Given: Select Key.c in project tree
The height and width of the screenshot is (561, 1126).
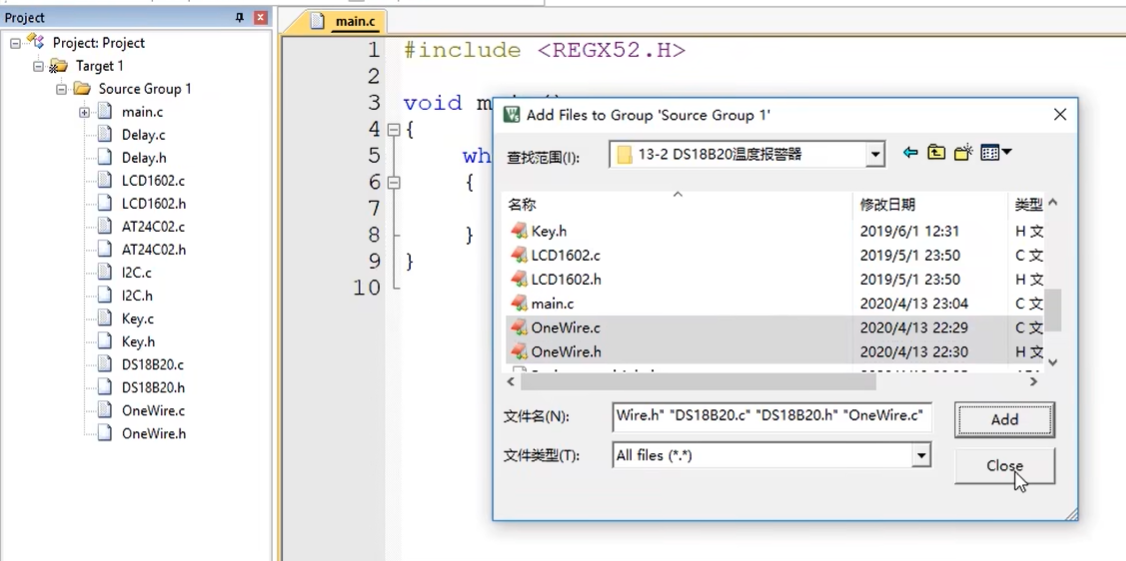Looking at the screenshot, I should [137, 319].
